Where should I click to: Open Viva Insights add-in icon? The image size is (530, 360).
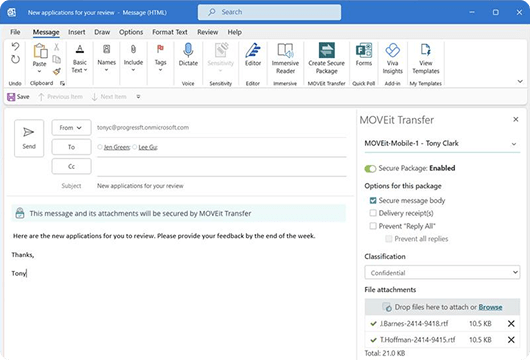(x=392, y=50)
